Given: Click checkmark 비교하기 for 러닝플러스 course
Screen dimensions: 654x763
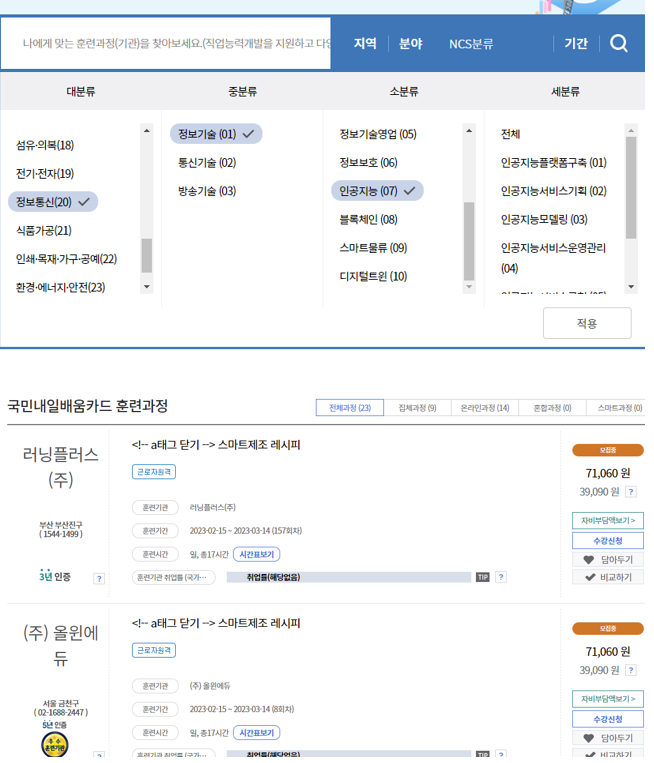Looking at the screenshot, I should point(608,577).
